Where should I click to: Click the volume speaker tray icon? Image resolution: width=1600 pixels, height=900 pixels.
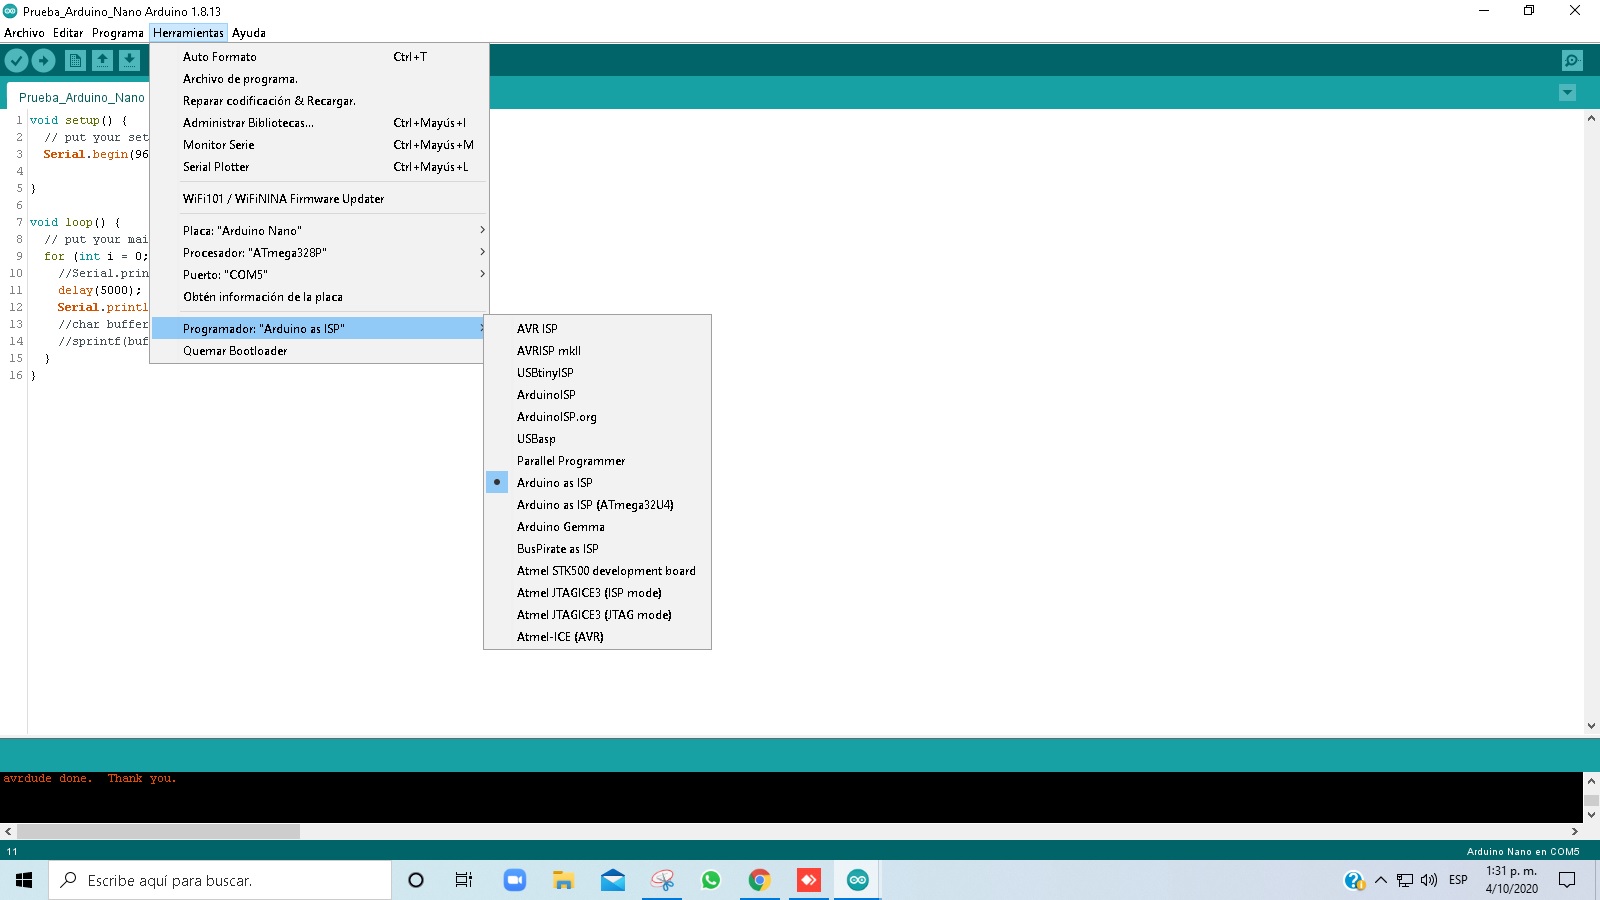(1429, 880)
